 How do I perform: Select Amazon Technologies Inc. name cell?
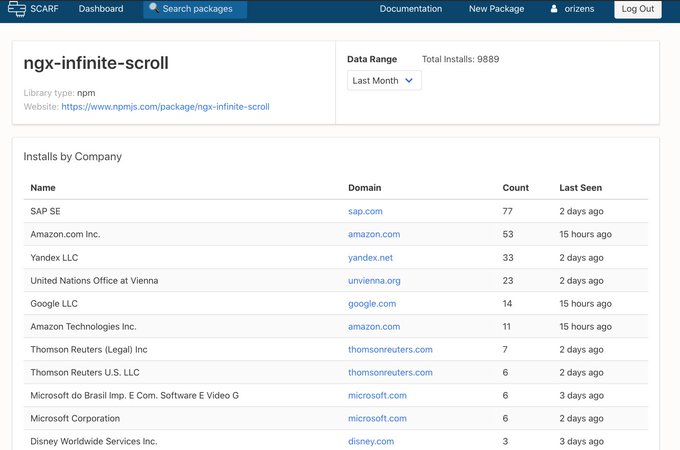(83, 326)
